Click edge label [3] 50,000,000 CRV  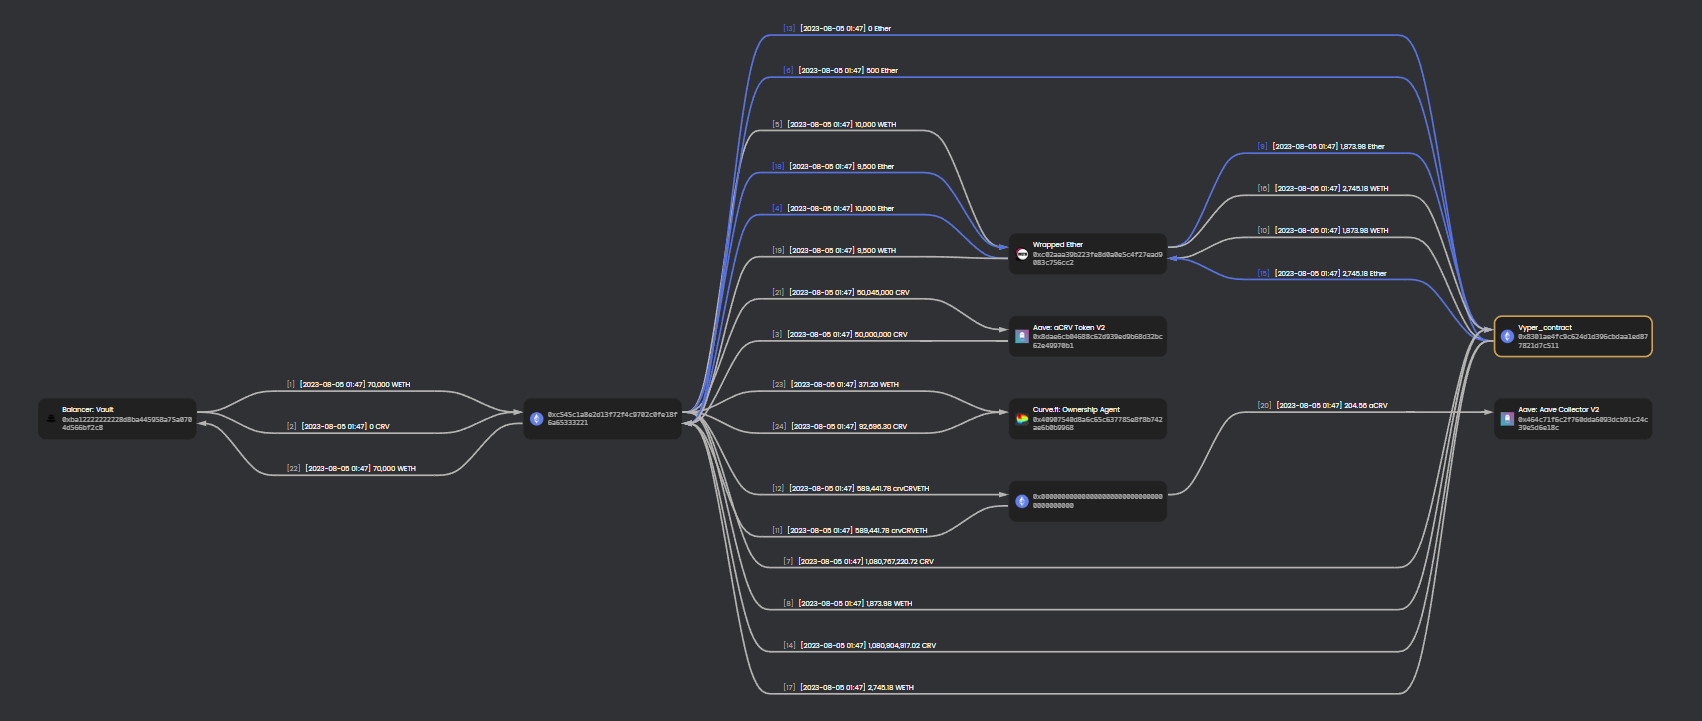pyautogui.click(x=840, y=335)
